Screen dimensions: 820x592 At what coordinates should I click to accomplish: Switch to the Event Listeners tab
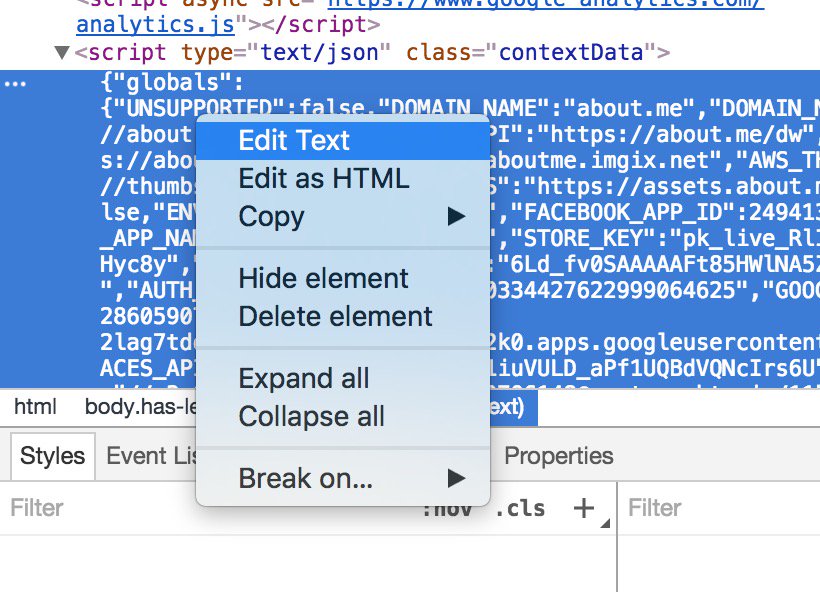[151, 456]
